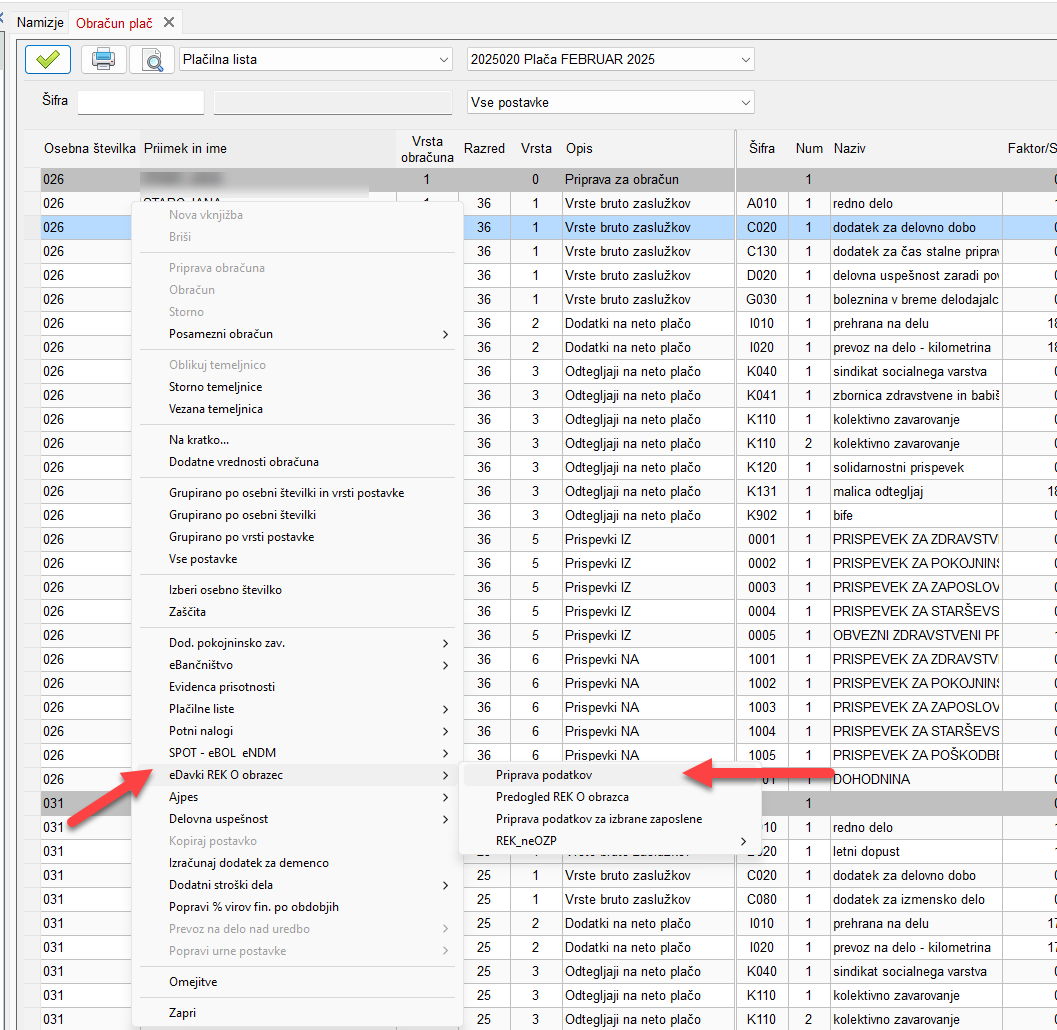
Task: Expand the Plačilne liste submenu
Action: coord(297,709)
